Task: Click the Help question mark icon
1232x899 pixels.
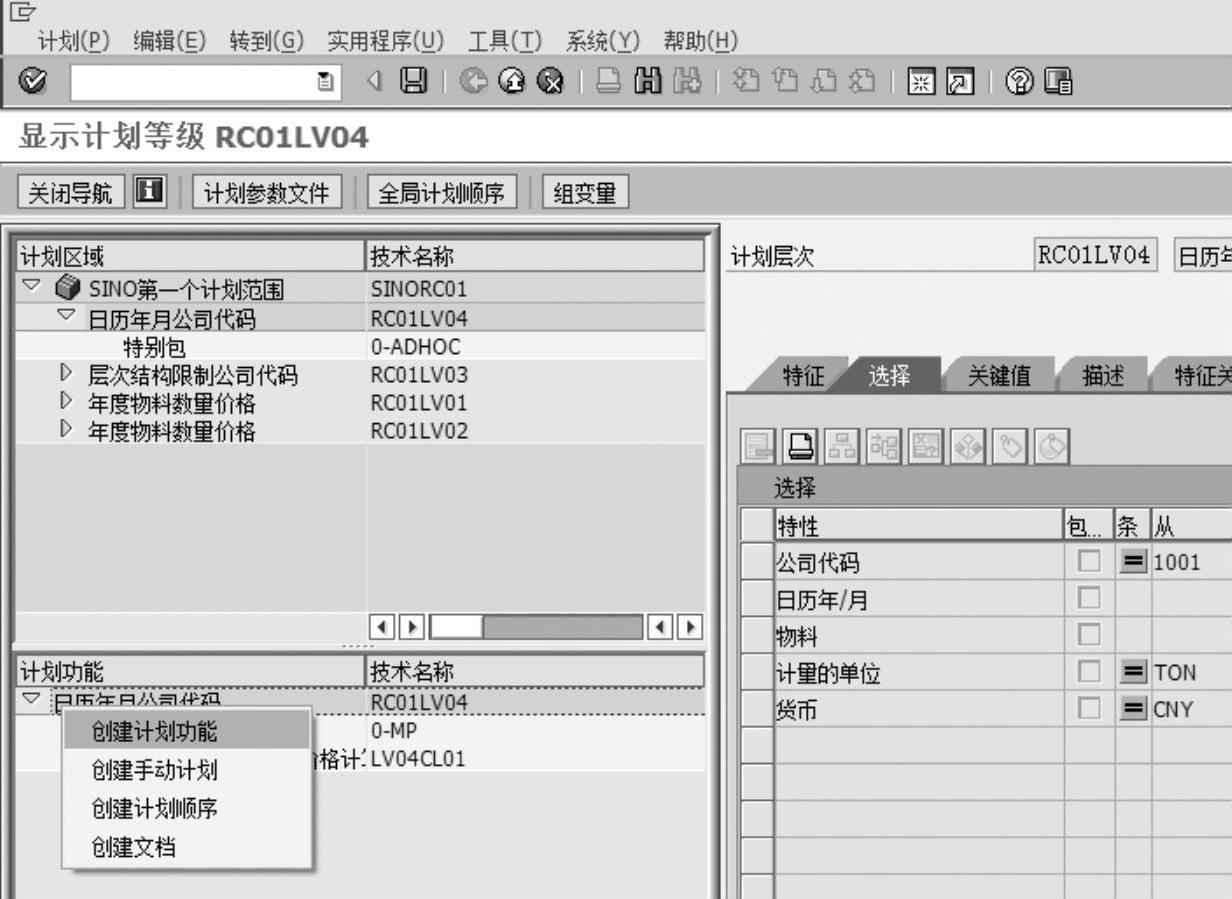Action: point(1019,81)
